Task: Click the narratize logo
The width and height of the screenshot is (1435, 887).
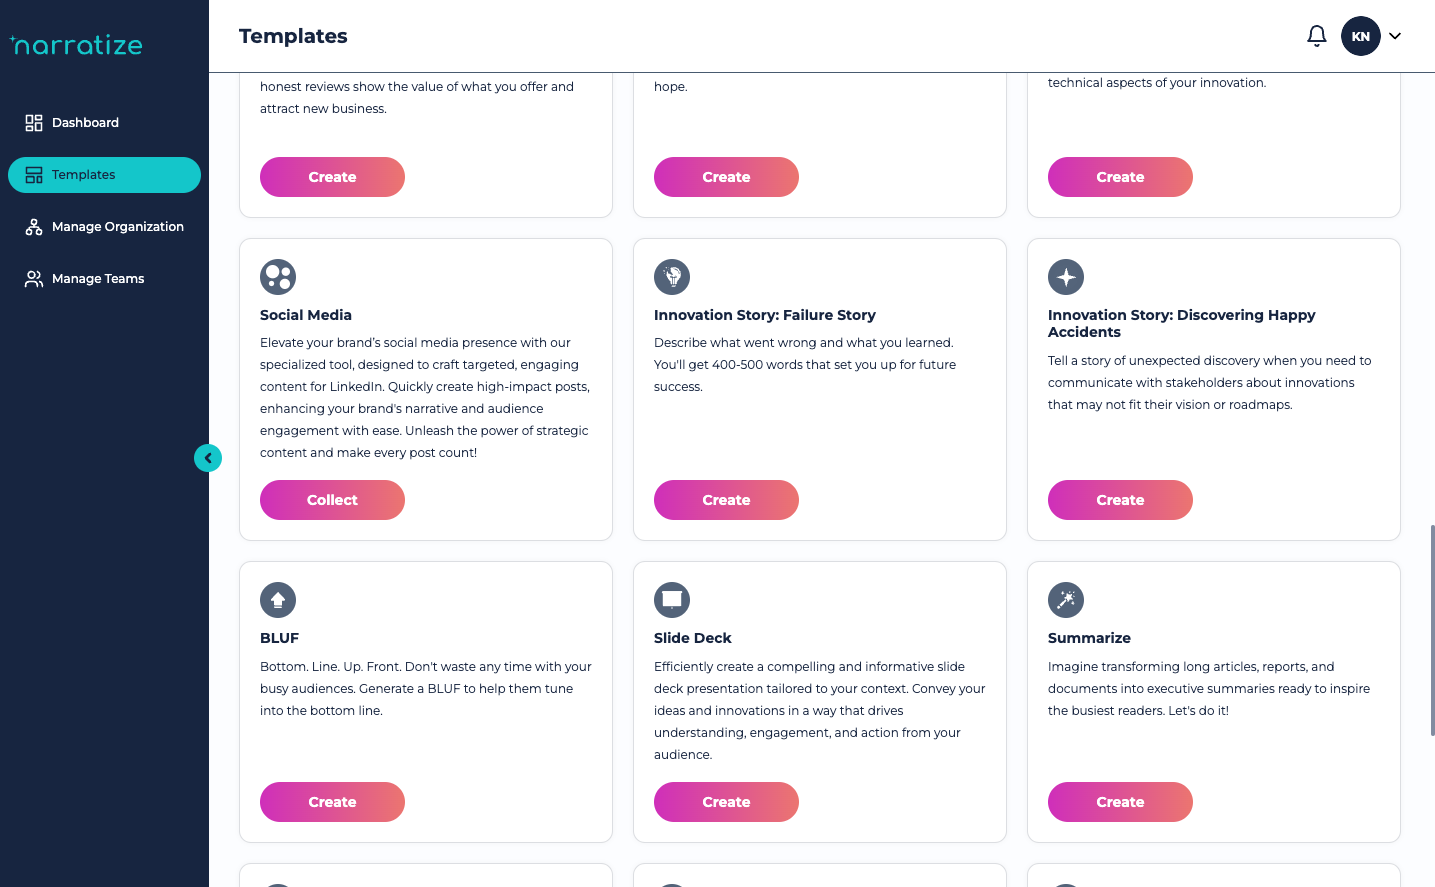Action: pos(76,45)
